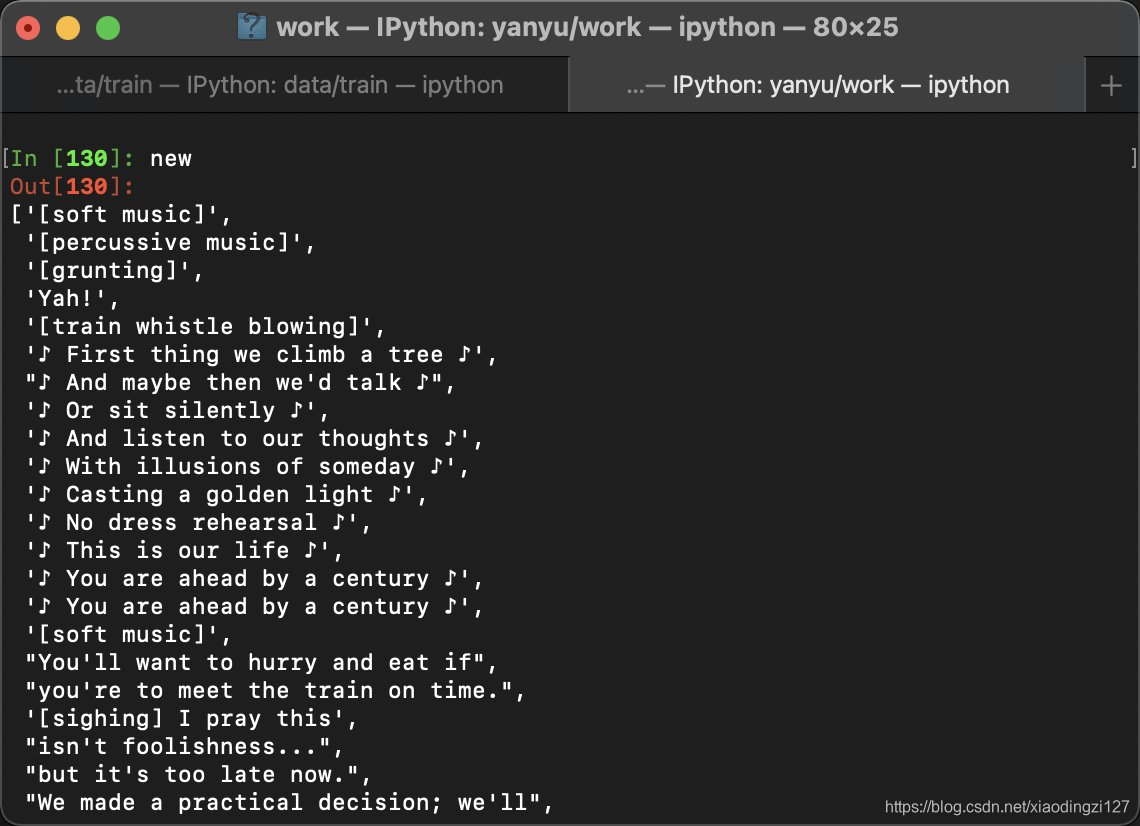Click the folder proxy icon in title bar
The image size is (1140, 826).
(x=252, y=27)
